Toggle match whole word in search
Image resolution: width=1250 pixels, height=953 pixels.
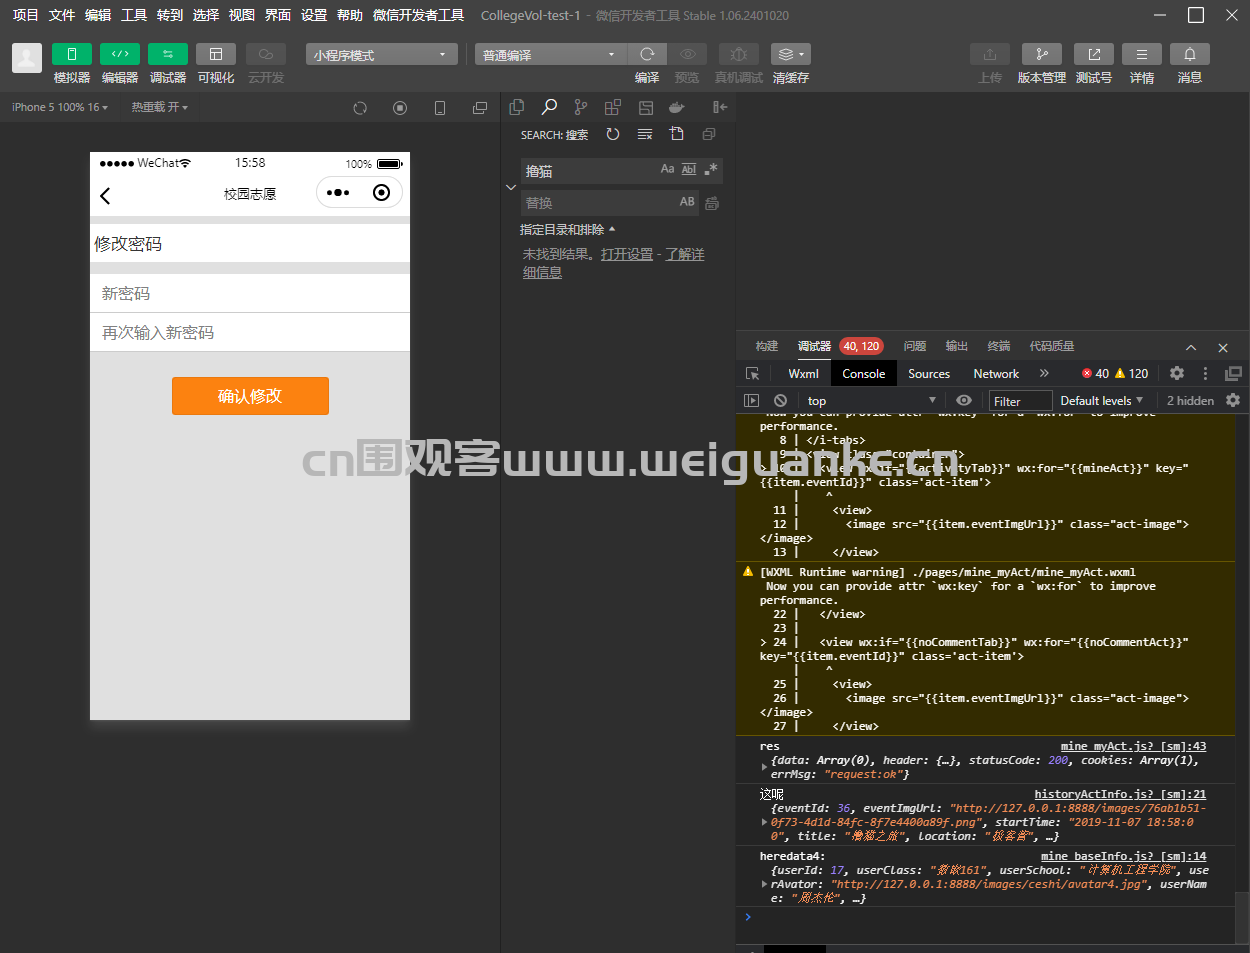pos(689,170)
